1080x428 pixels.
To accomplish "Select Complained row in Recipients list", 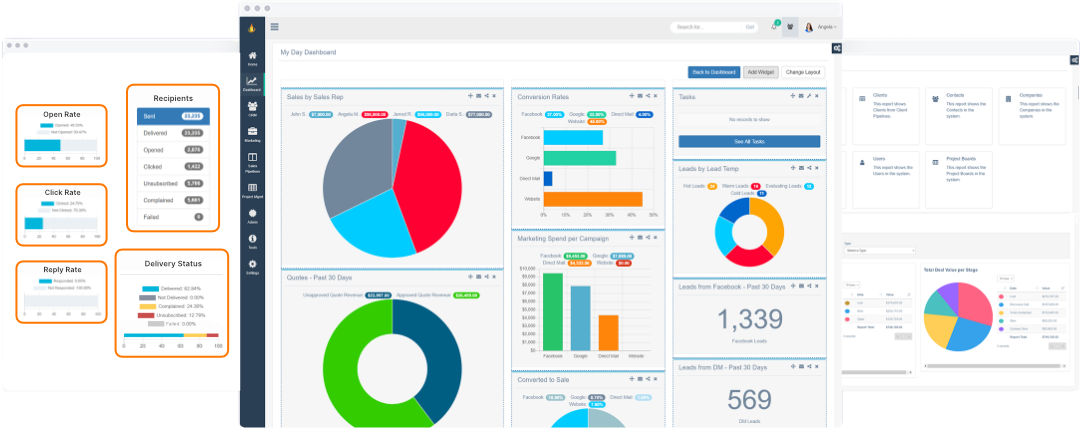I will coord(174,200).
